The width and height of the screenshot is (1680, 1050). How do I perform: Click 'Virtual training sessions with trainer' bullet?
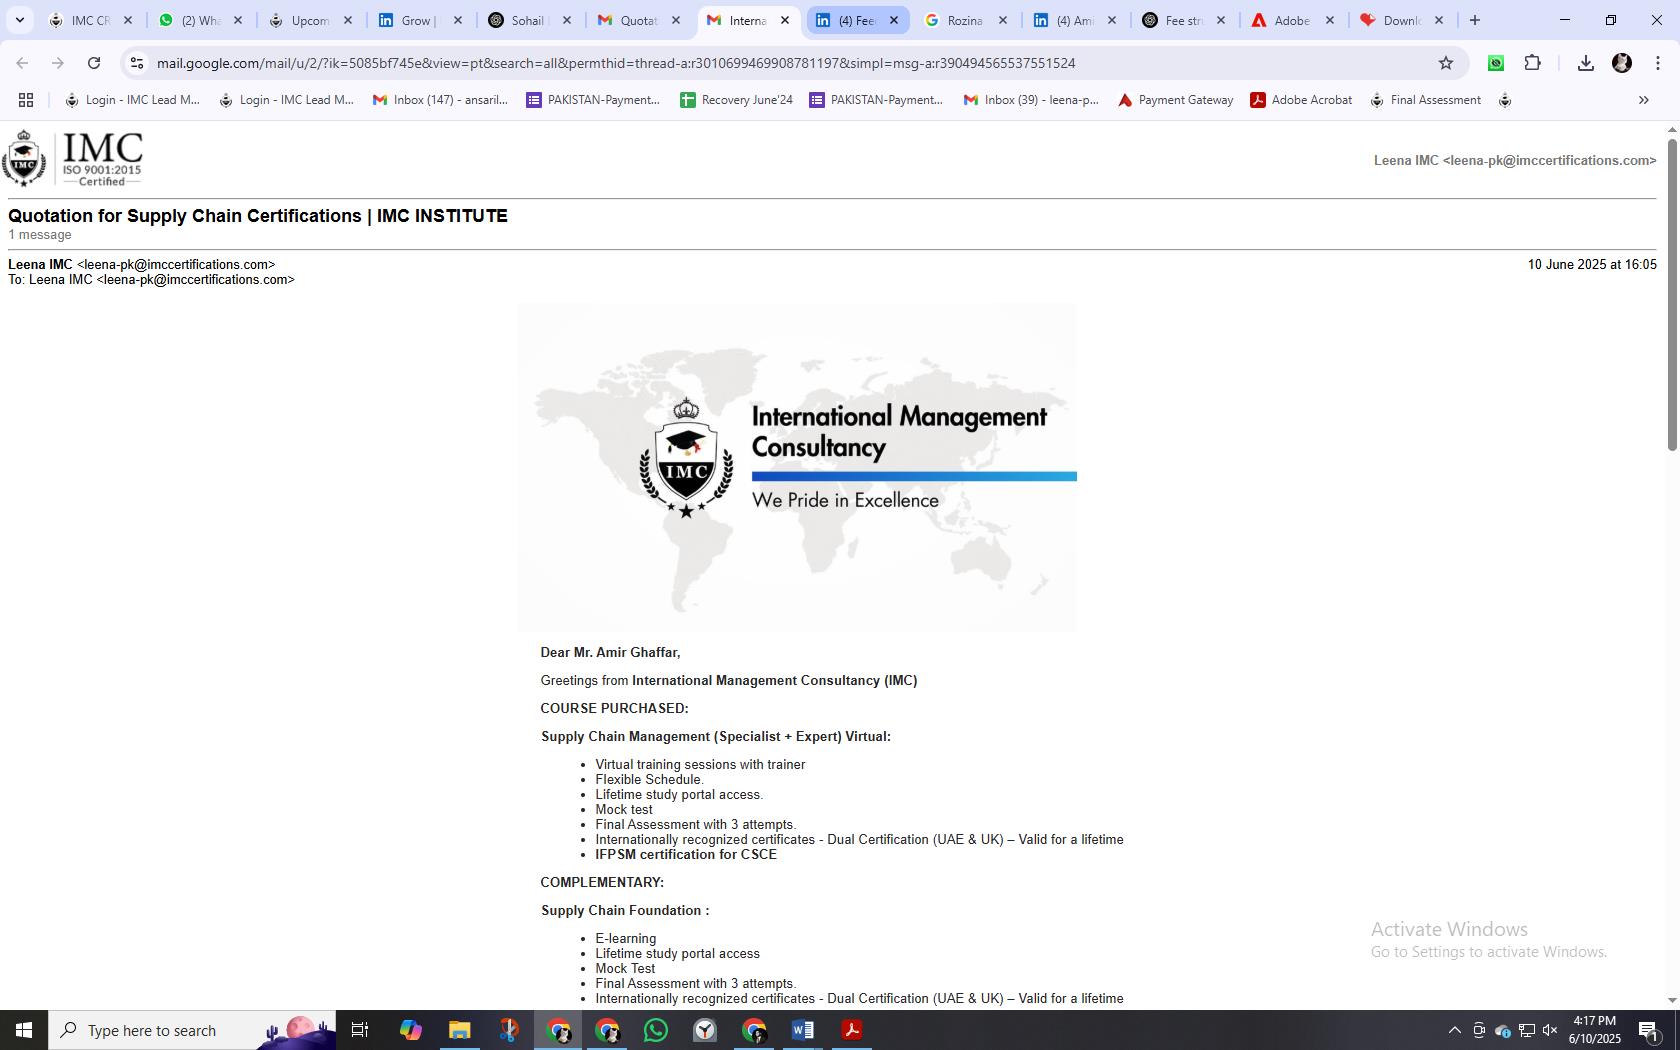pyautogui.click(x=700, y=764)
